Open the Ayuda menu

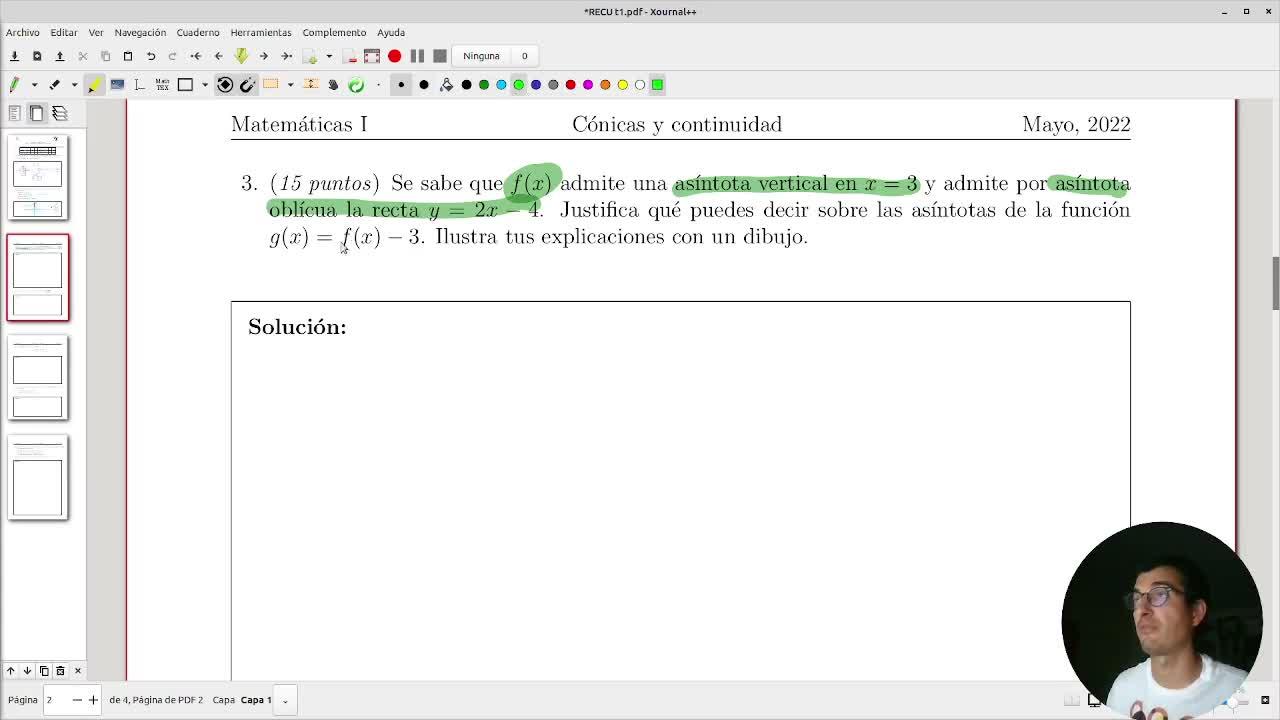point(391,32)
